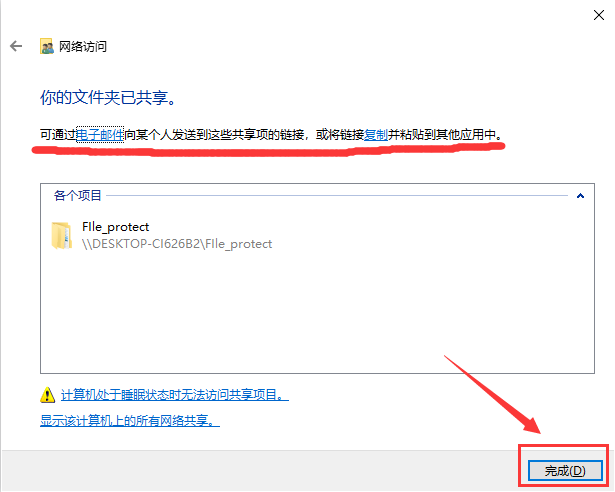The height and width of the screenshot is (492, 615).
Task: Click the 复制 link to copy the share link
Action: (x=376, y=135)
